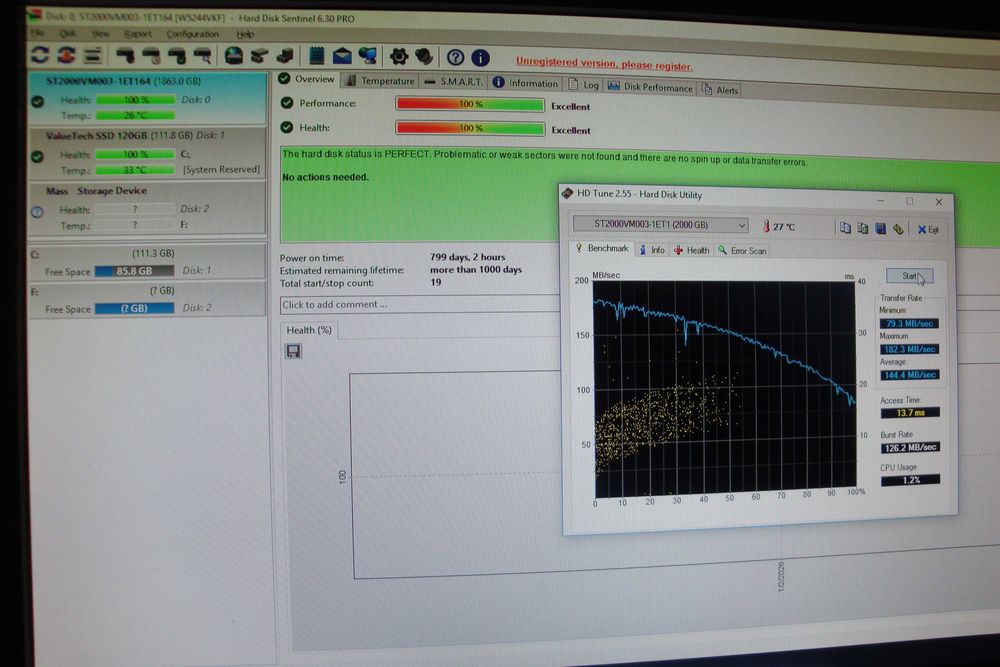The height and width of the screenshot is (667, 1000).
Task: Select the ST2000VM003-1ET164 disk entry
Action: [147, 98]
